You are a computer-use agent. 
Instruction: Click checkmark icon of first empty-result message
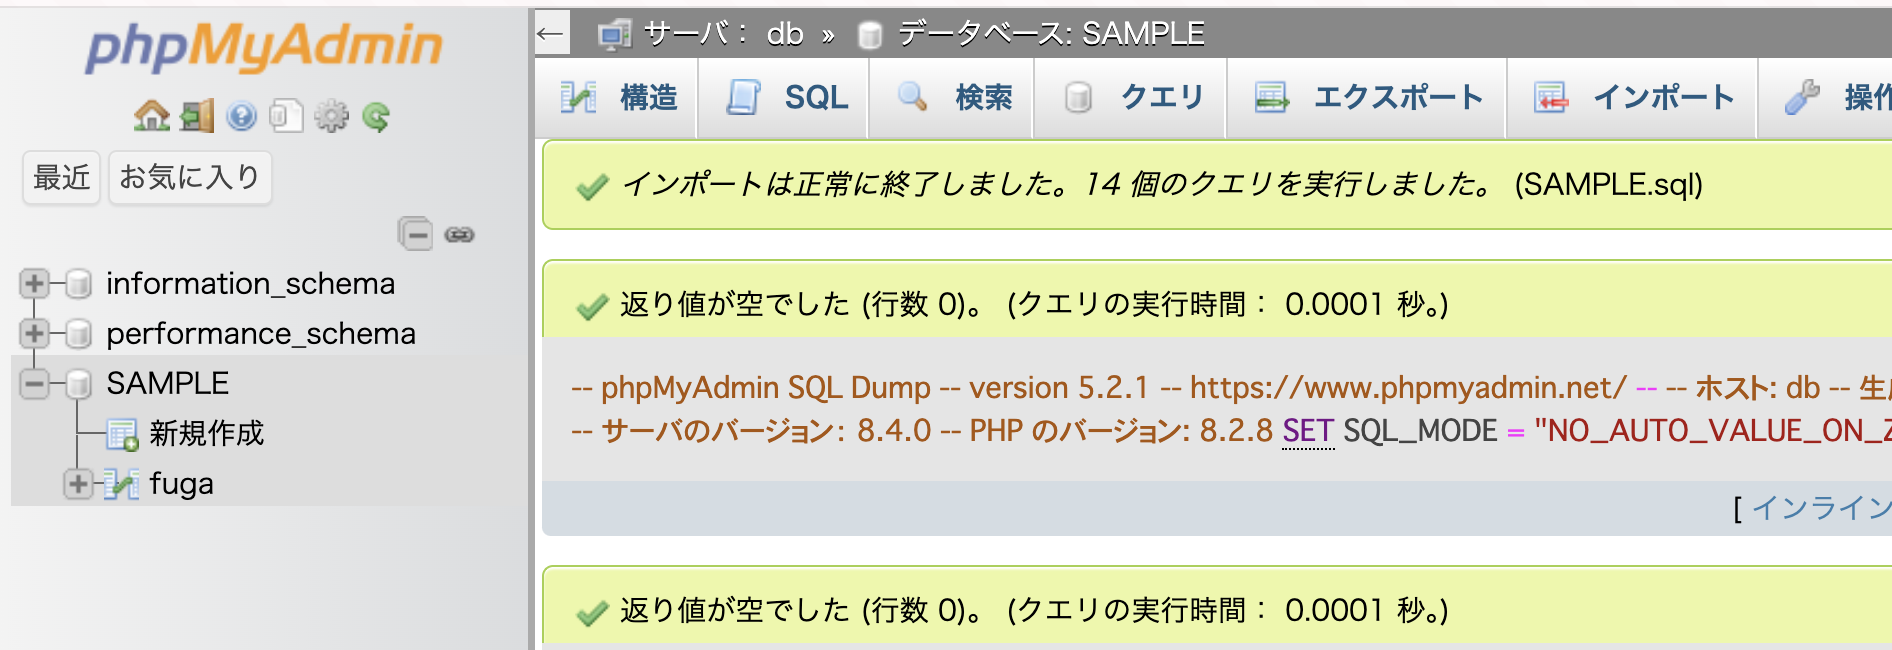coord(592,305)
